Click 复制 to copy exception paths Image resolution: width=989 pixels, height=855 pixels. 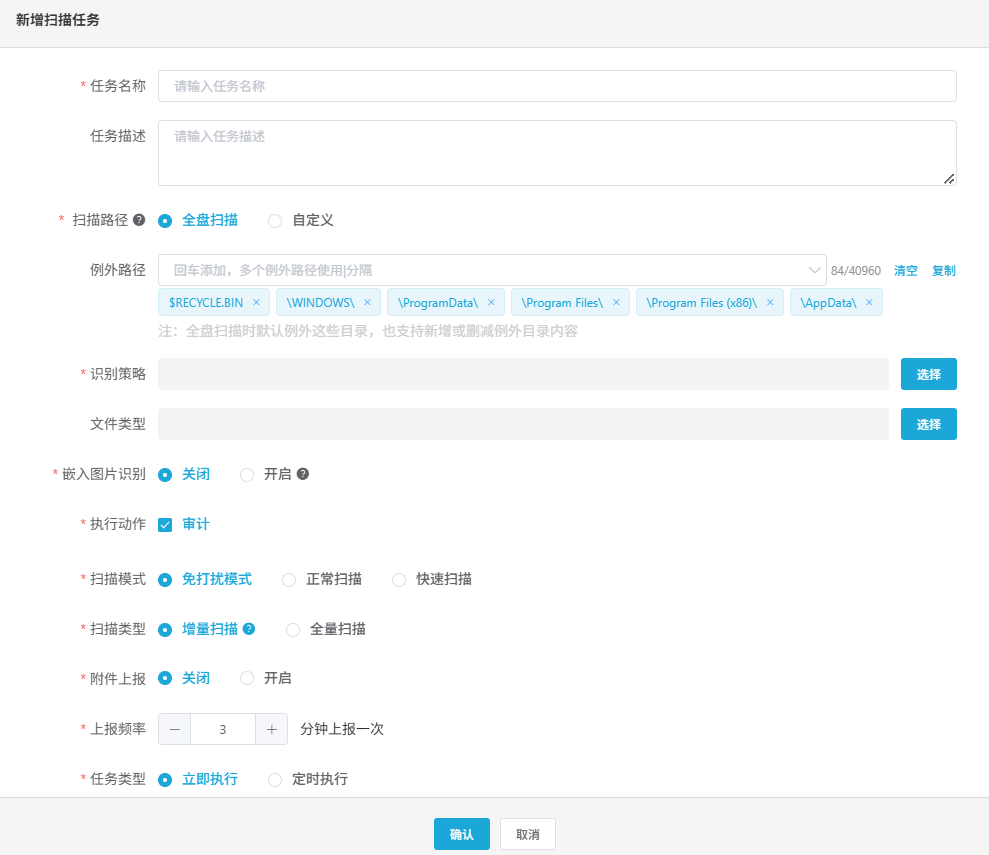pyautogui.click(x=944, y=271)
